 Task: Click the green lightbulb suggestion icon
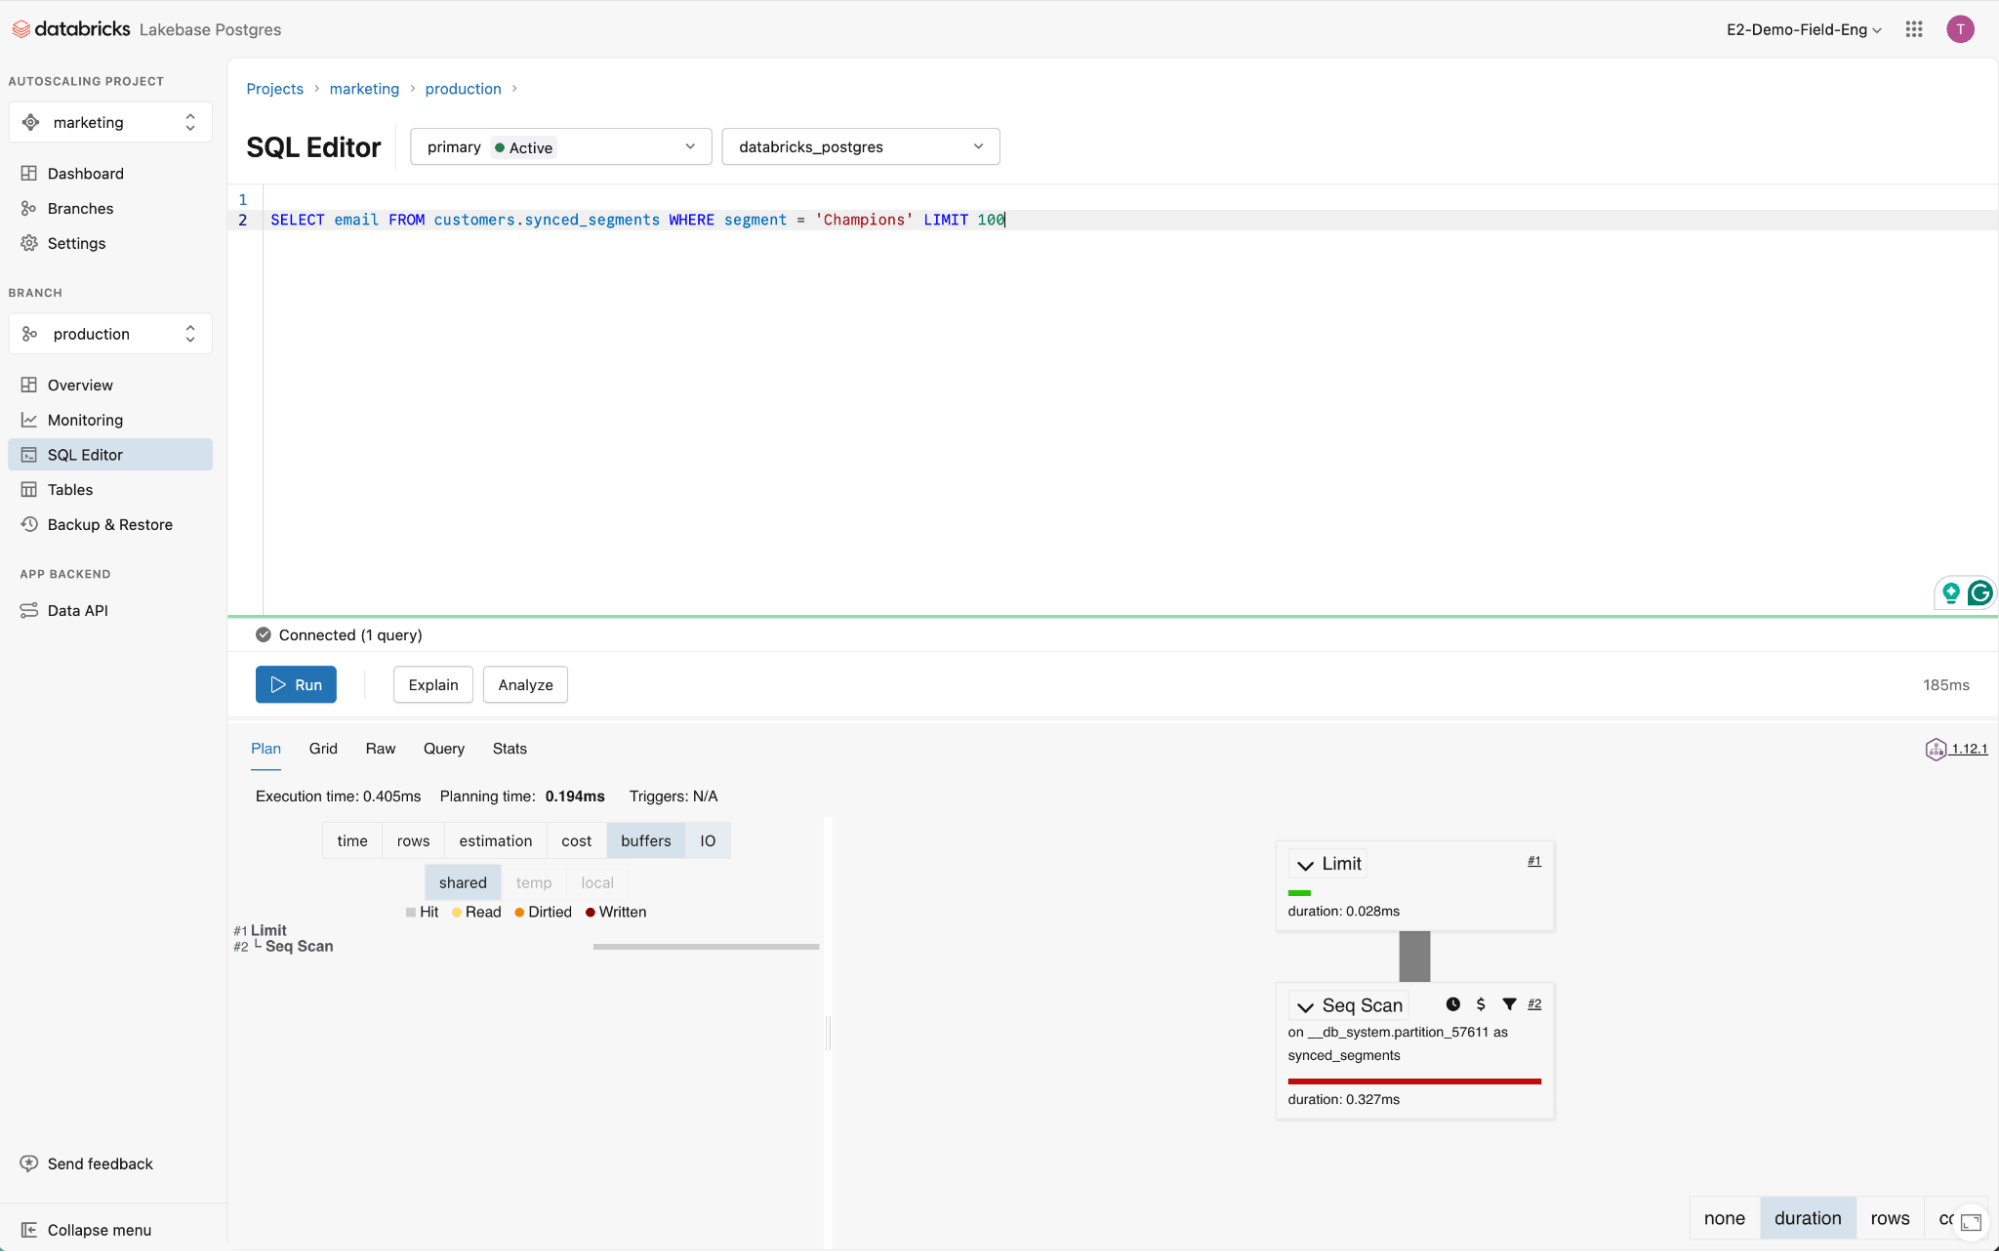click(x=1950, y=593)
